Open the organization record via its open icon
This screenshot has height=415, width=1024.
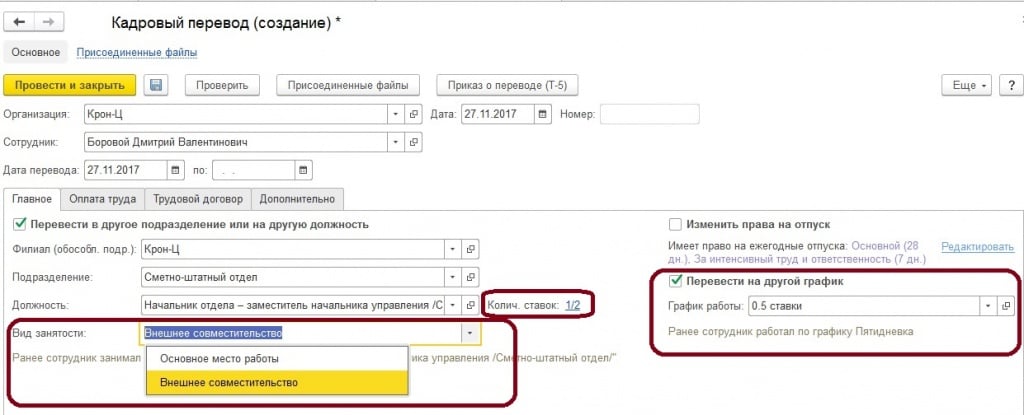tap(414, 114)
